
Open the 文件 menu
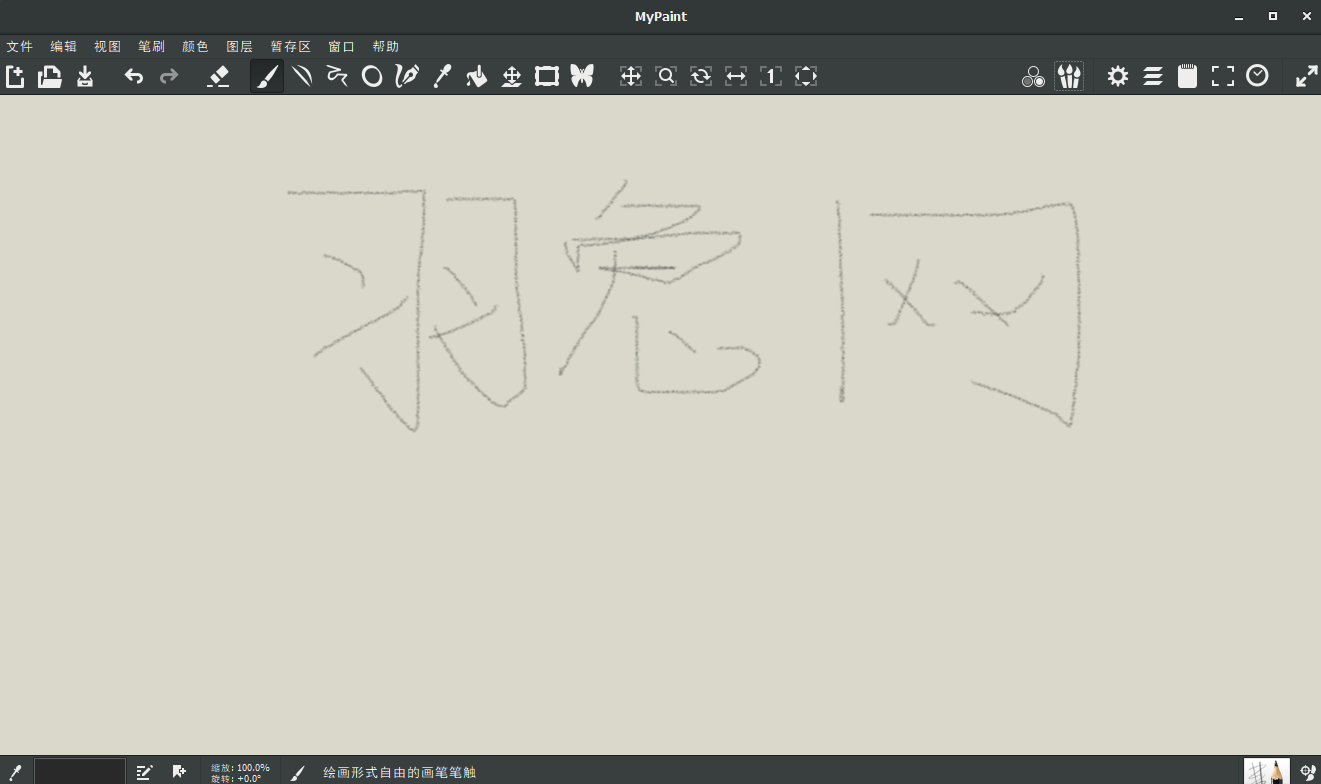point(20,47)
